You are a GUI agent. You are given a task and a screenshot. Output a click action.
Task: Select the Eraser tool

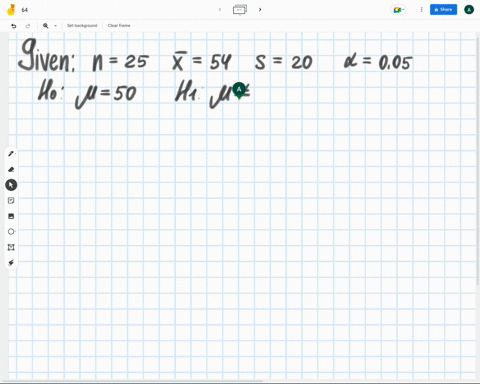click(11, 169)
